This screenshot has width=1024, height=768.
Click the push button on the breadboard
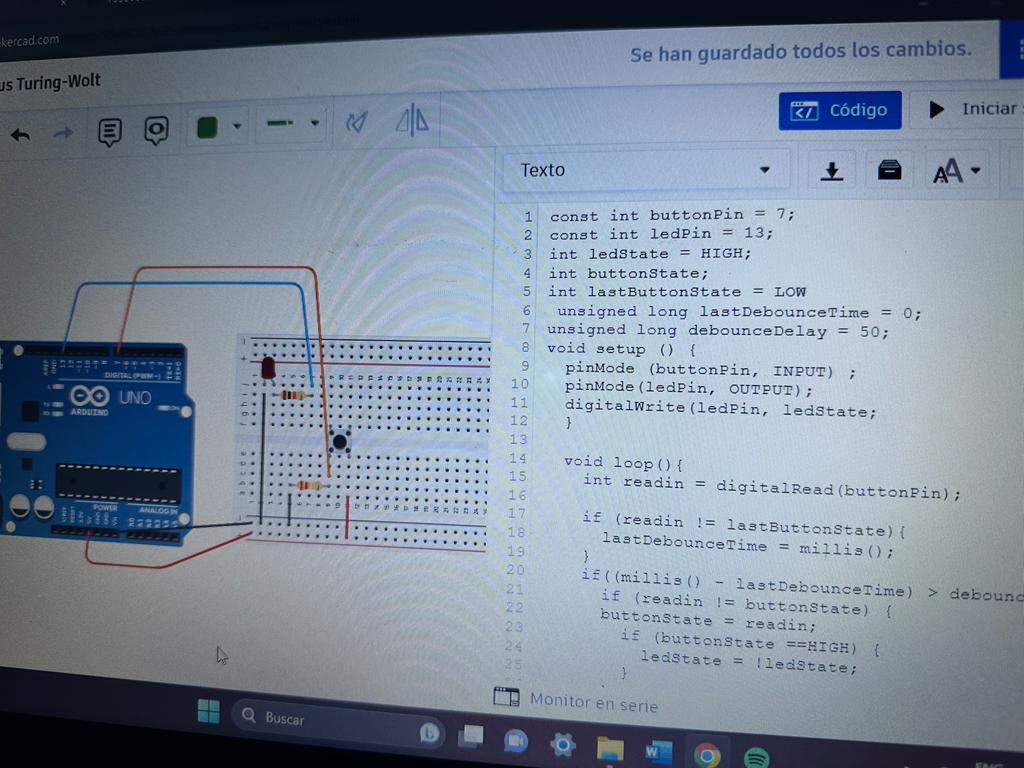tap(340, 441)
